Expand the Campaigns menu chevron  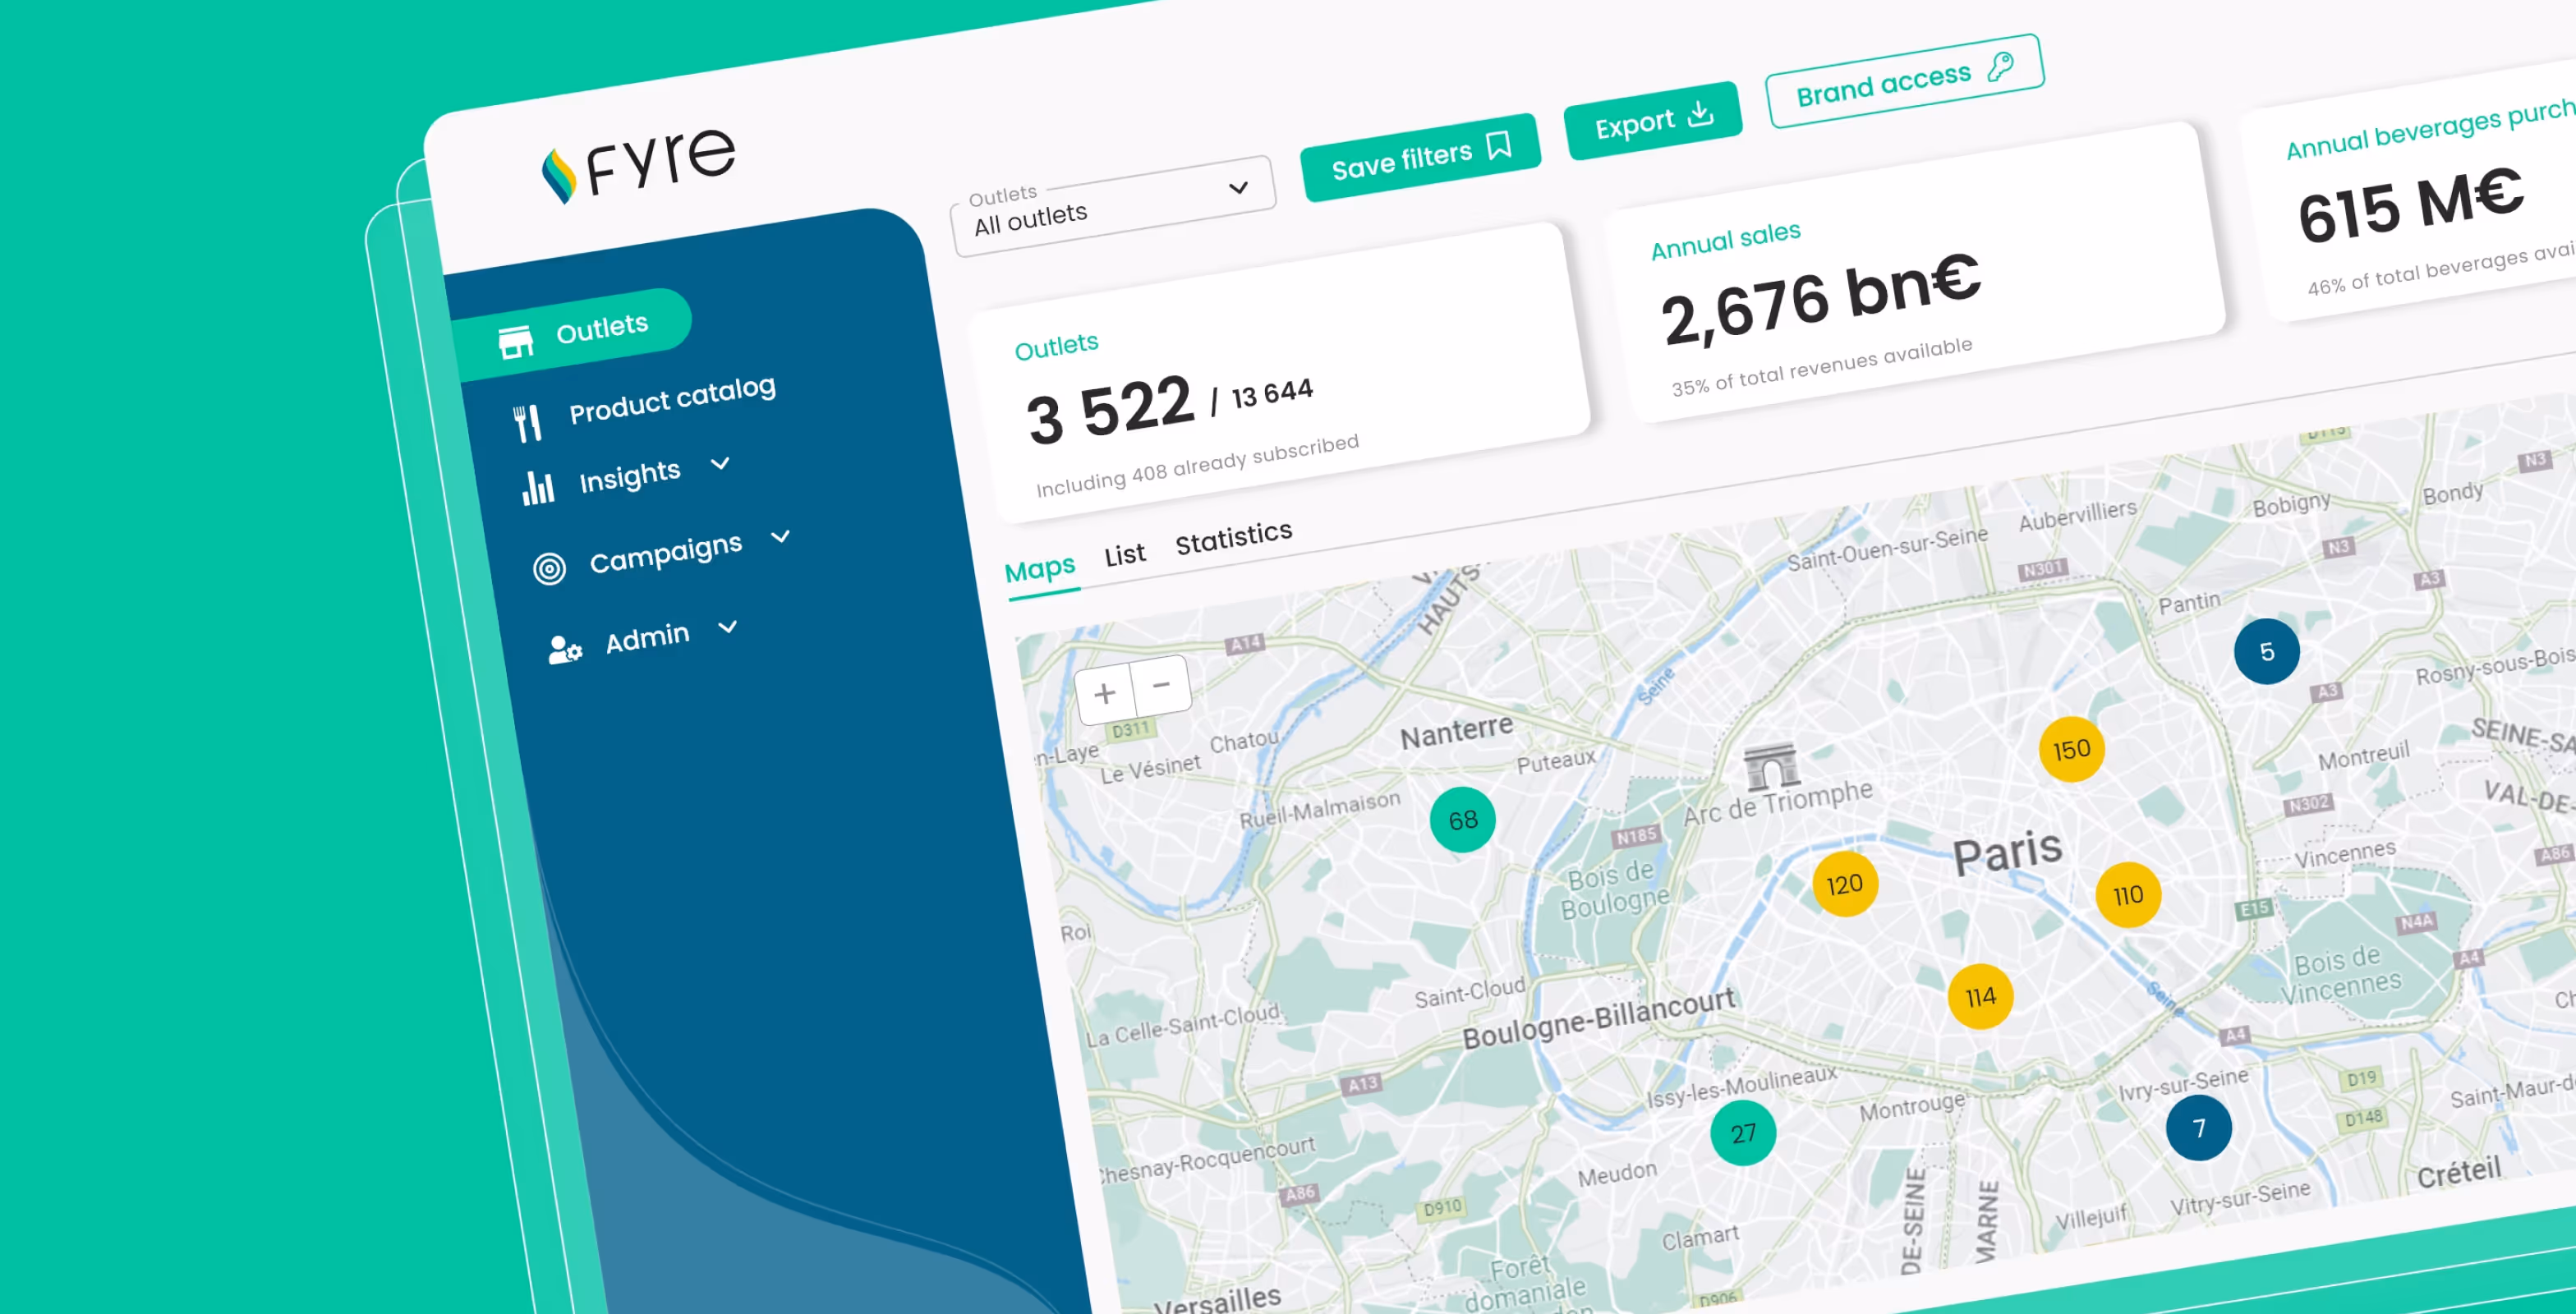[781, 537]
